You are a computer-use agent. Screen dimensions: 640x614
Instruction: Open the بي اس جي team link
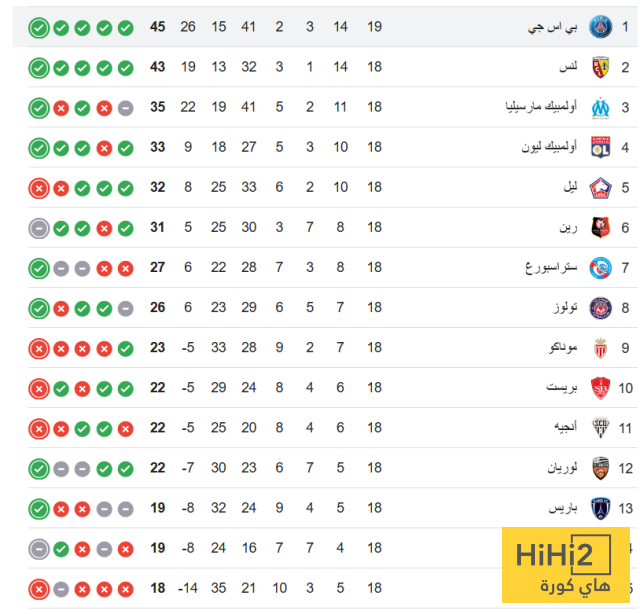tap(555, 27)
